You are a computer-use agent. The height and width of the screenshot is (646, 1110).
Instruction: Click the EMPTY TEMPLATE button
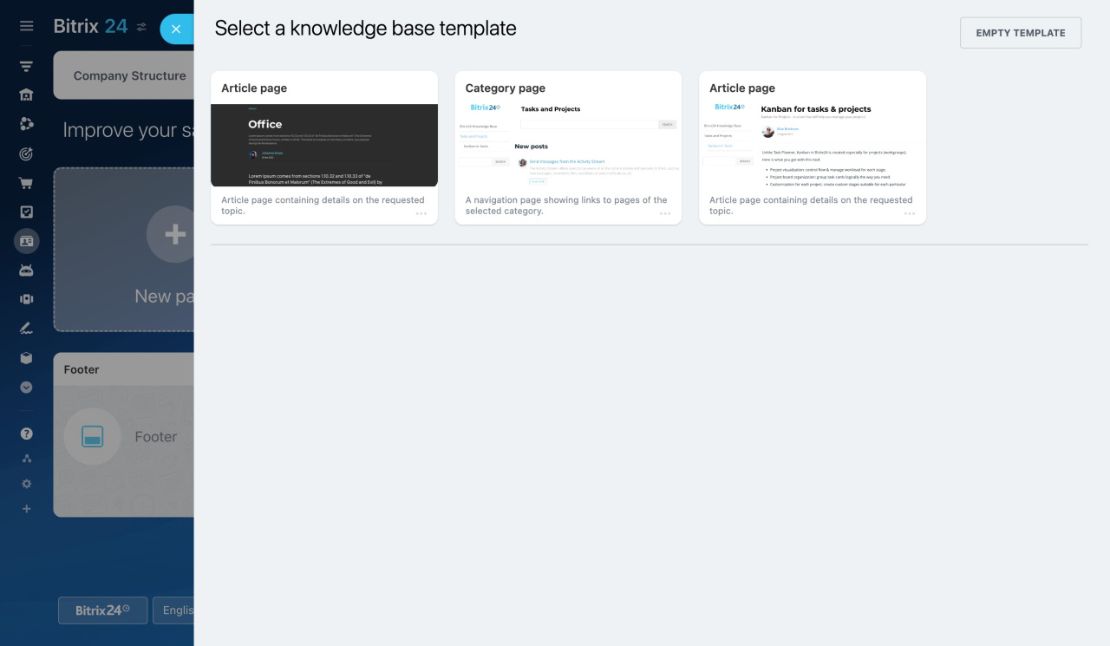point(1020,33)
